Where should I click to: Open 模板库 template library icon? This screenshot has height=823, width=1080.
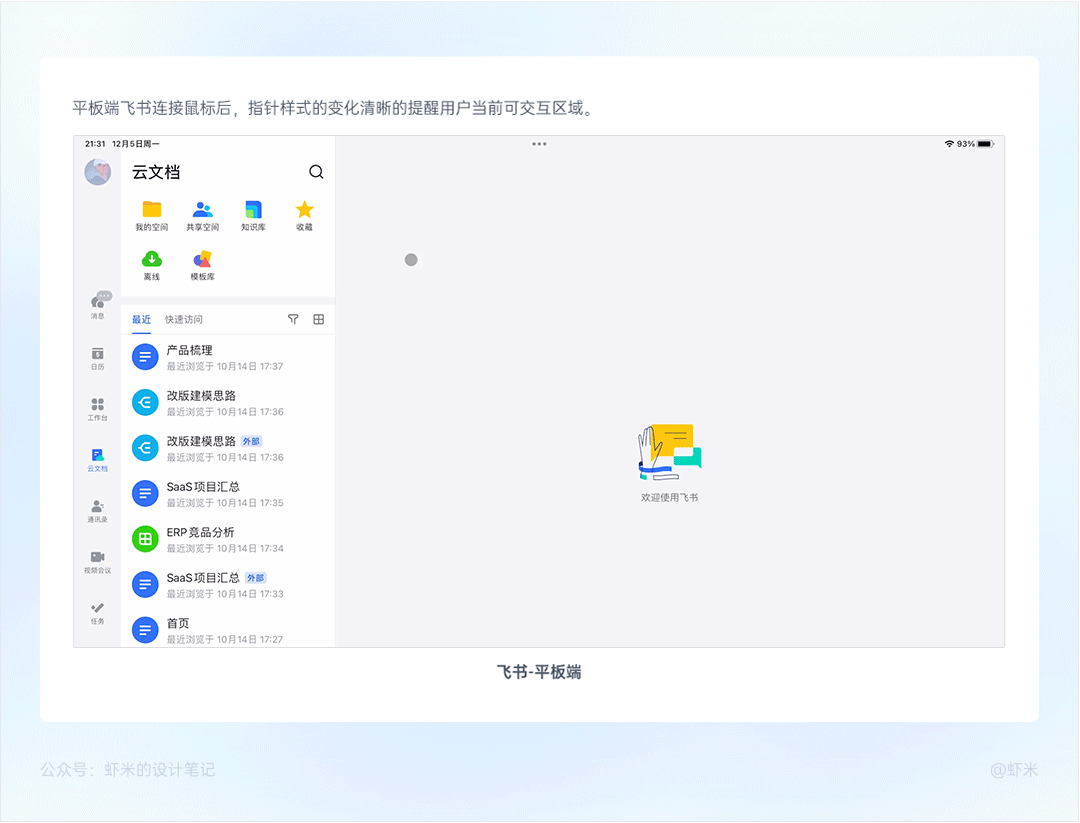(203, 260)
